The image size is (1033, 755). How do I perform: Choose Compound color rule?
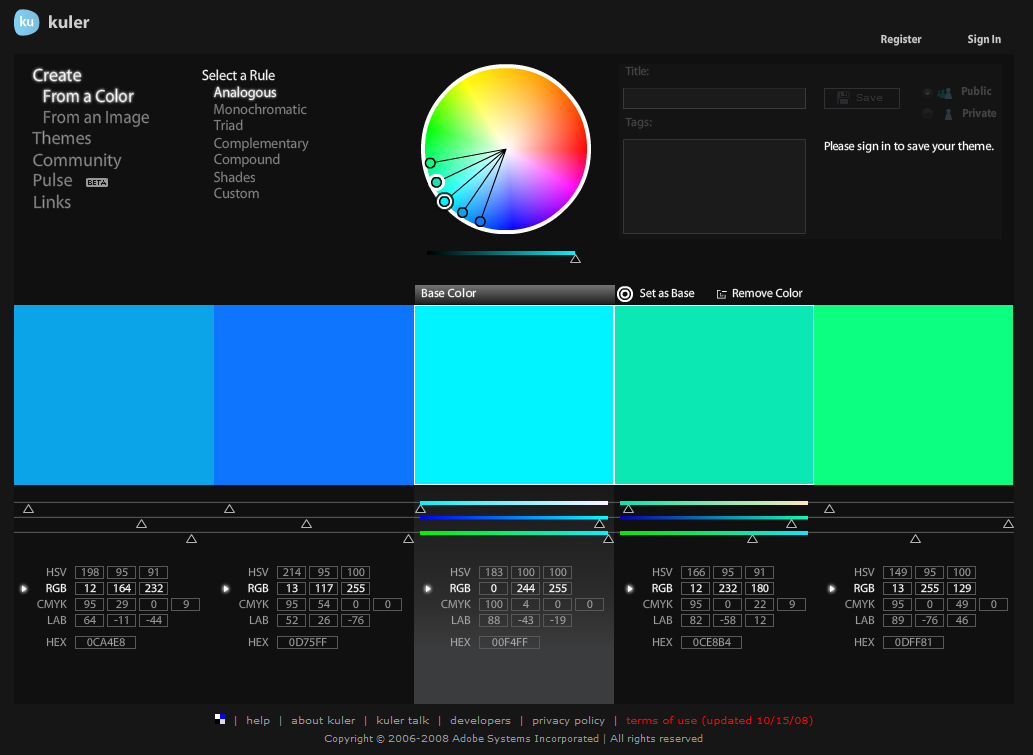point(246,159)
